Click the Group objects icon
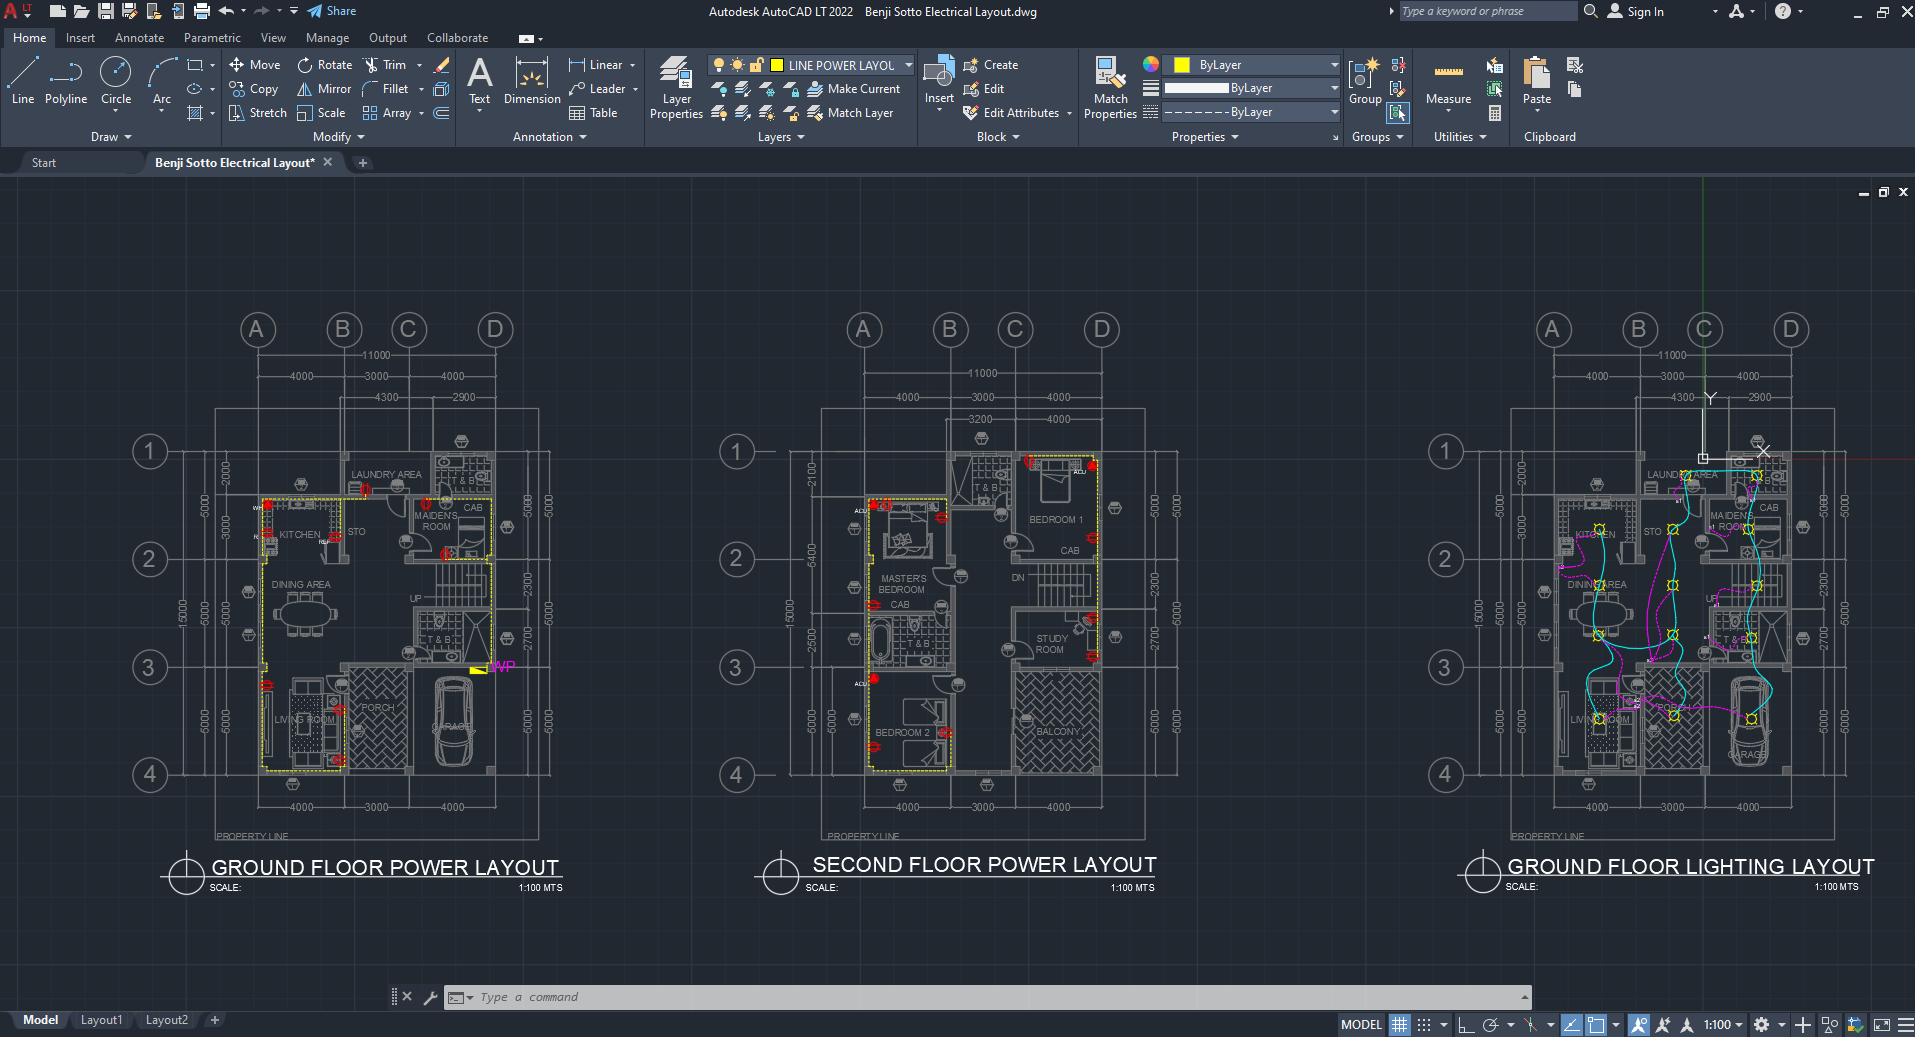 pos(1365,80)
